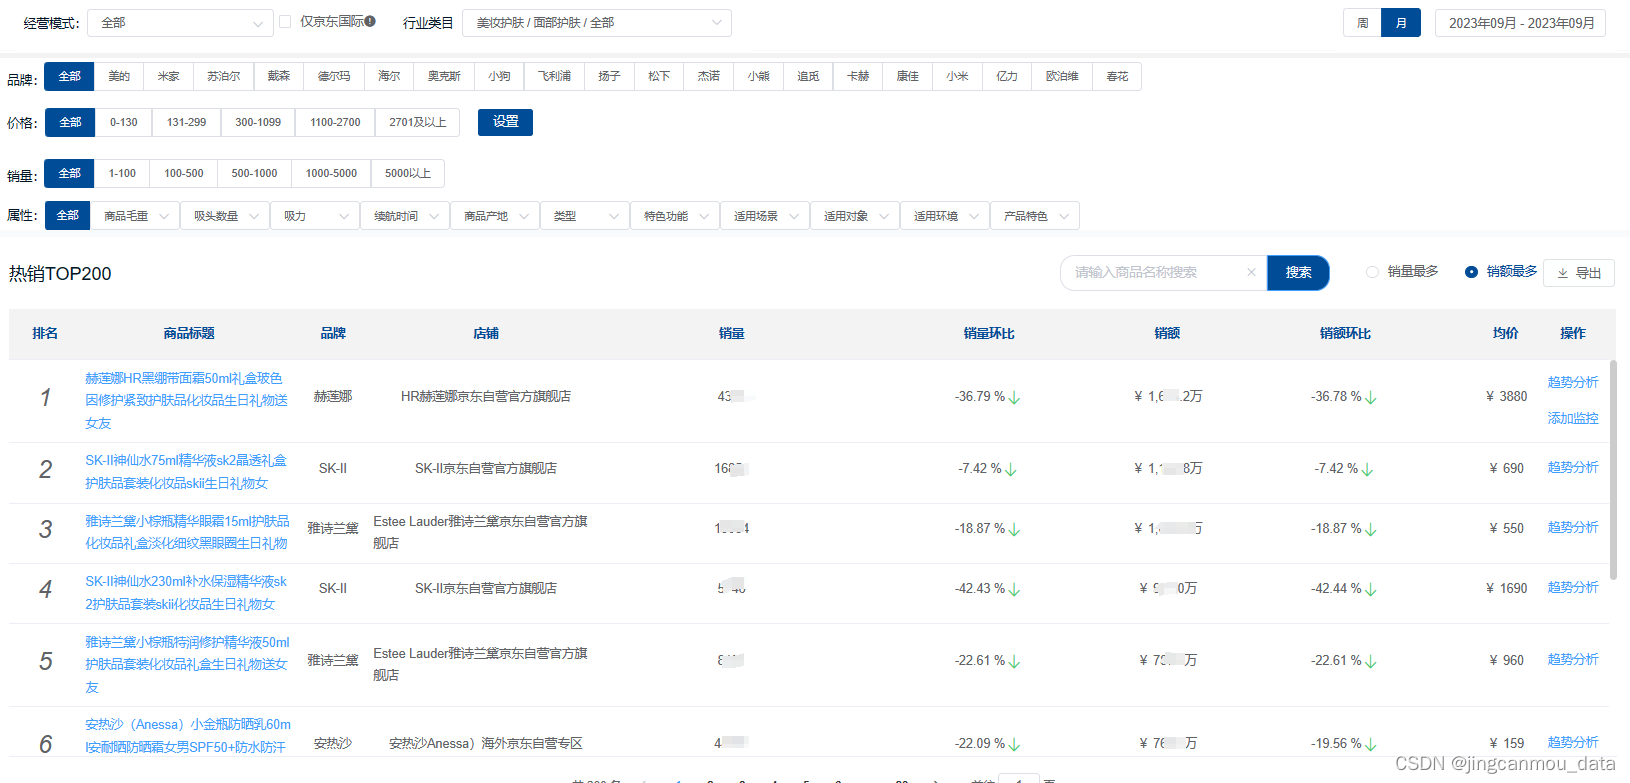Select the 0-130 price filter

click(x=124, y=122)
